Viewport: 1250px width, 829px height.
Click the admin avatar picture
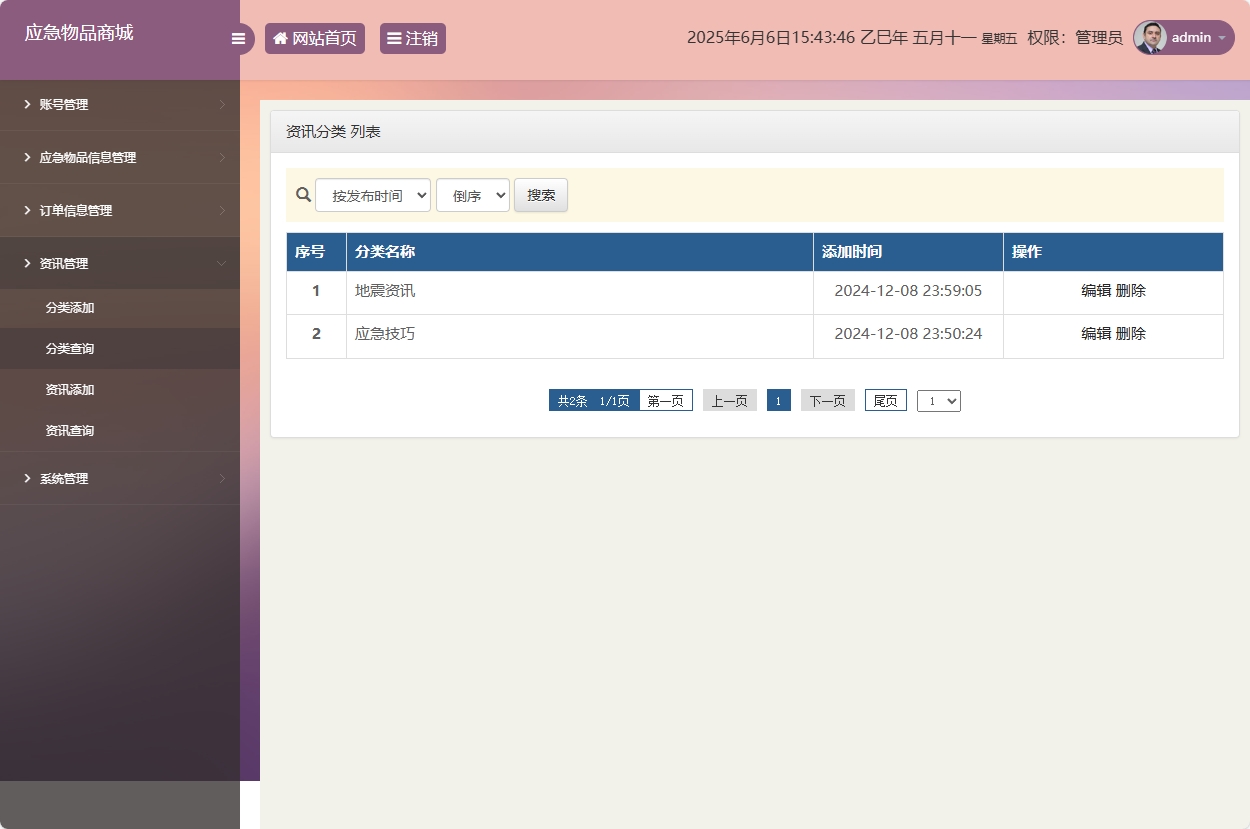click(x=1150, y=38)
